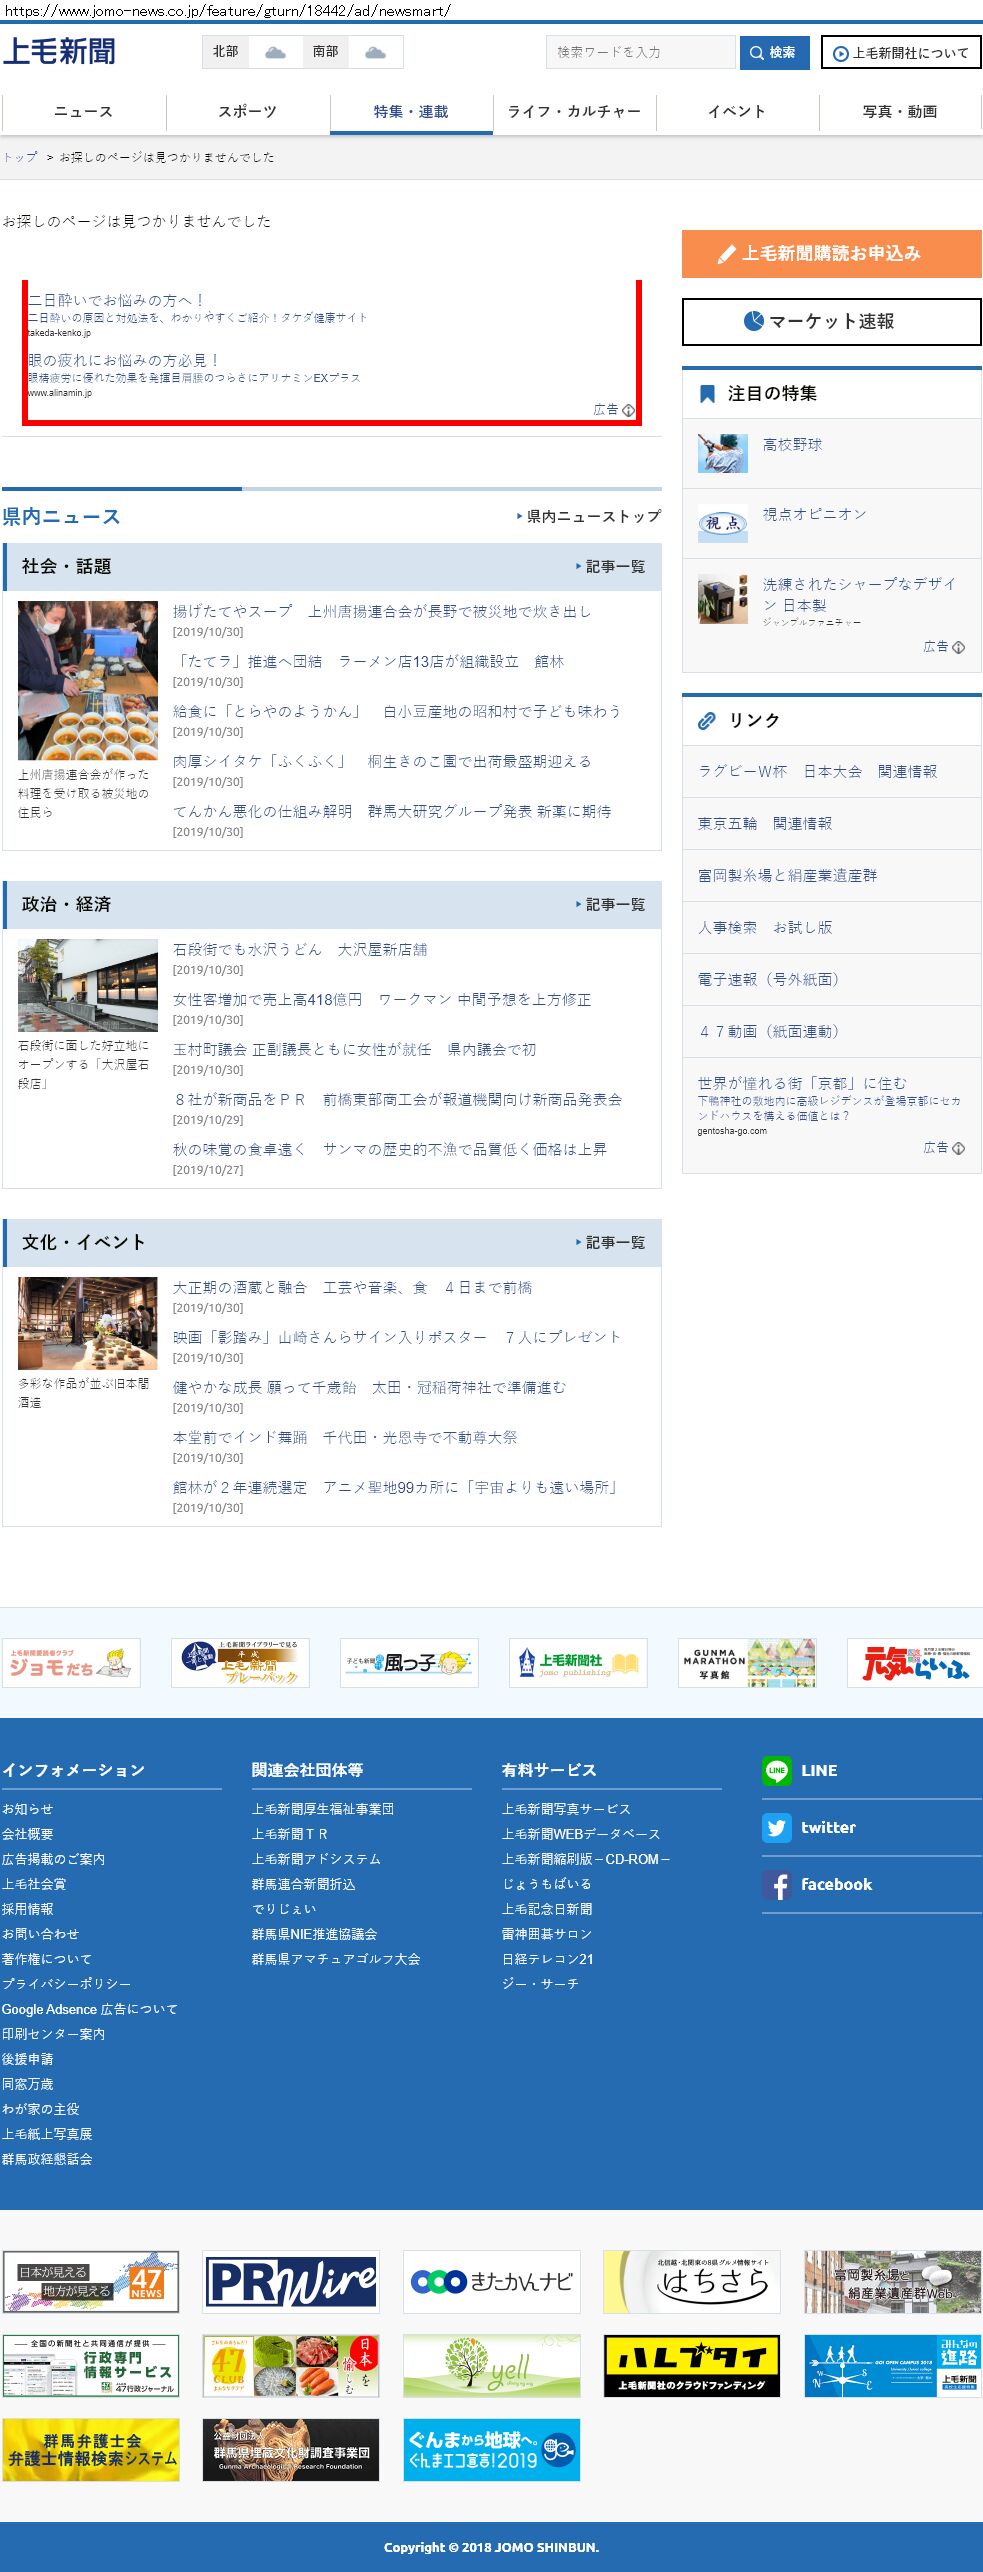This screenshot has width=983, height=2572.
Task: Click into the search keyword input field
Action: click(640, 52)
